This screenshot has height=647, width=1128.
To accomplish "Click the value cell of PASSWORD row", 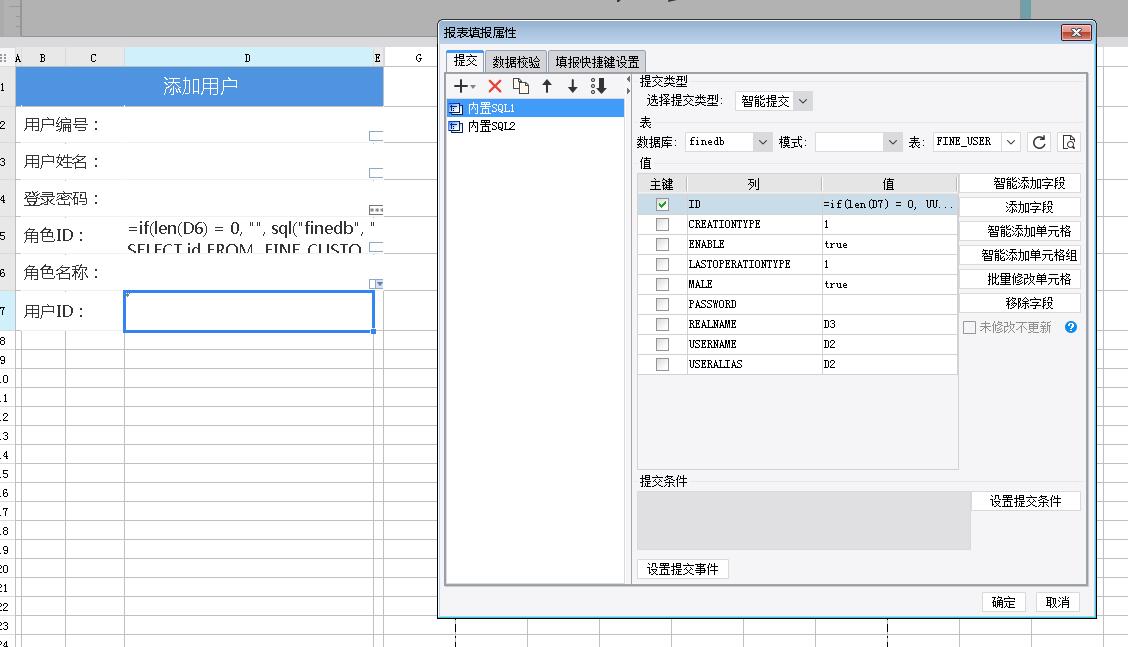I will [888, 304].
